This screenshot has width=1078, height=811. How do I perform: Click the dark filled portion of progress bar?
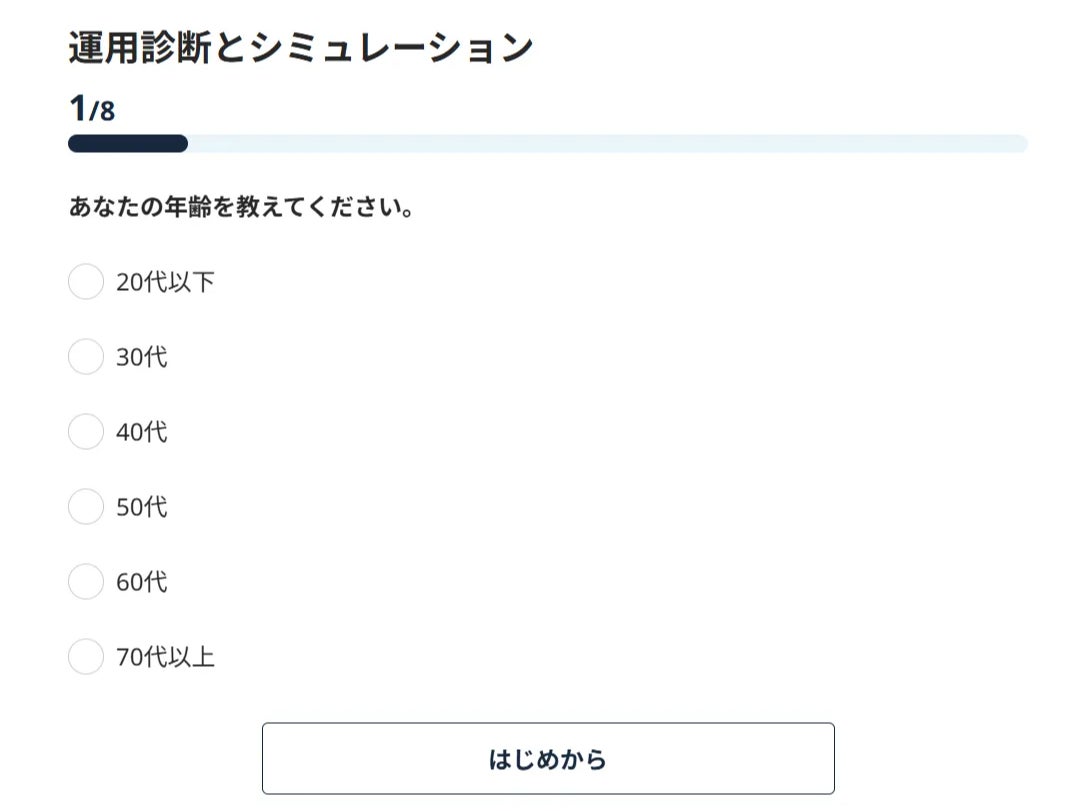coord(128,144)
